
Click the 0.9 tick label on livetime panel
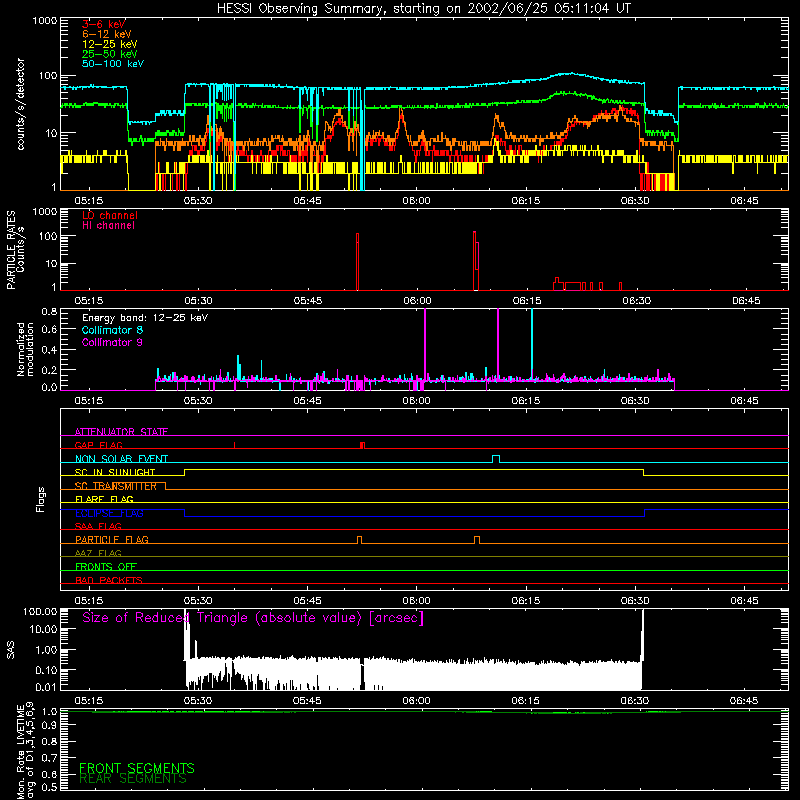pos(49,725)
